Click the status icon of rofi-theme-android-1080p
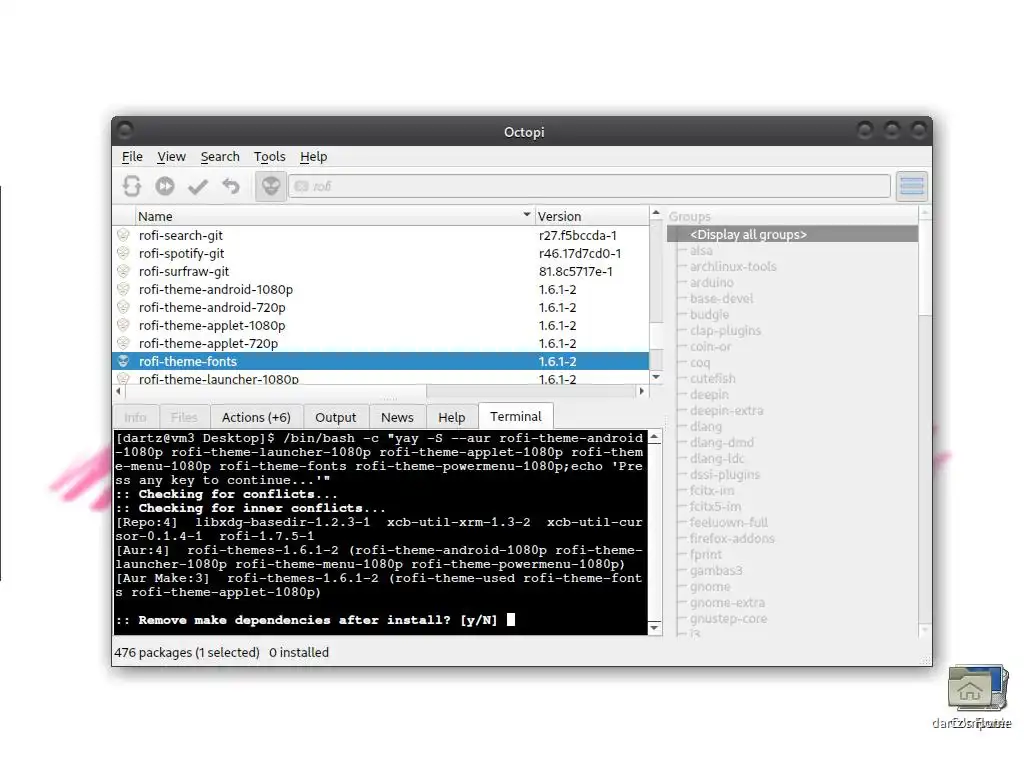The width and height of the screenshot is (1024, 768). tap(123, 289)
